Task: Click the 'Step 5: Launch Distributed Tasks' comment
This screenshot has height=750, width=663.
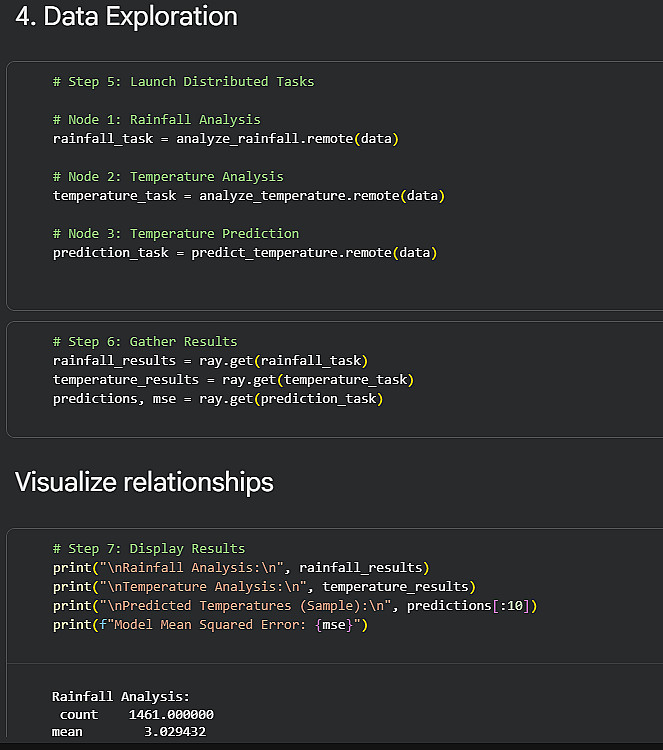Action: point(183,81)
